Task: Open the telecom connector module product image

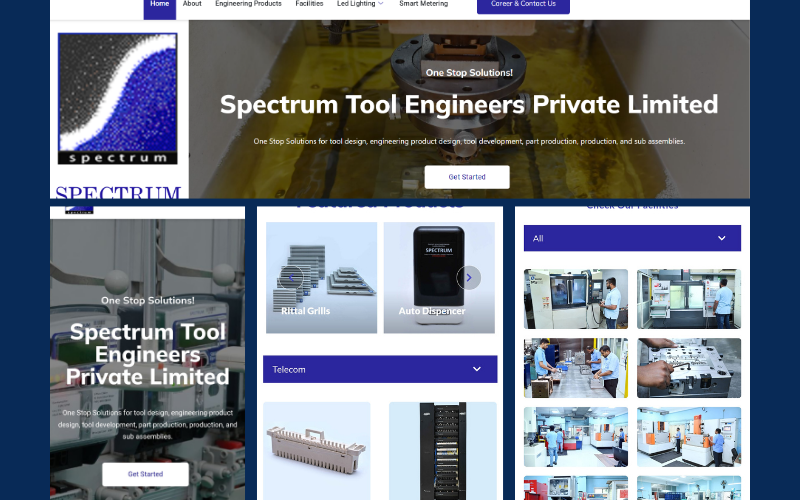Action: tap(317, 451)
